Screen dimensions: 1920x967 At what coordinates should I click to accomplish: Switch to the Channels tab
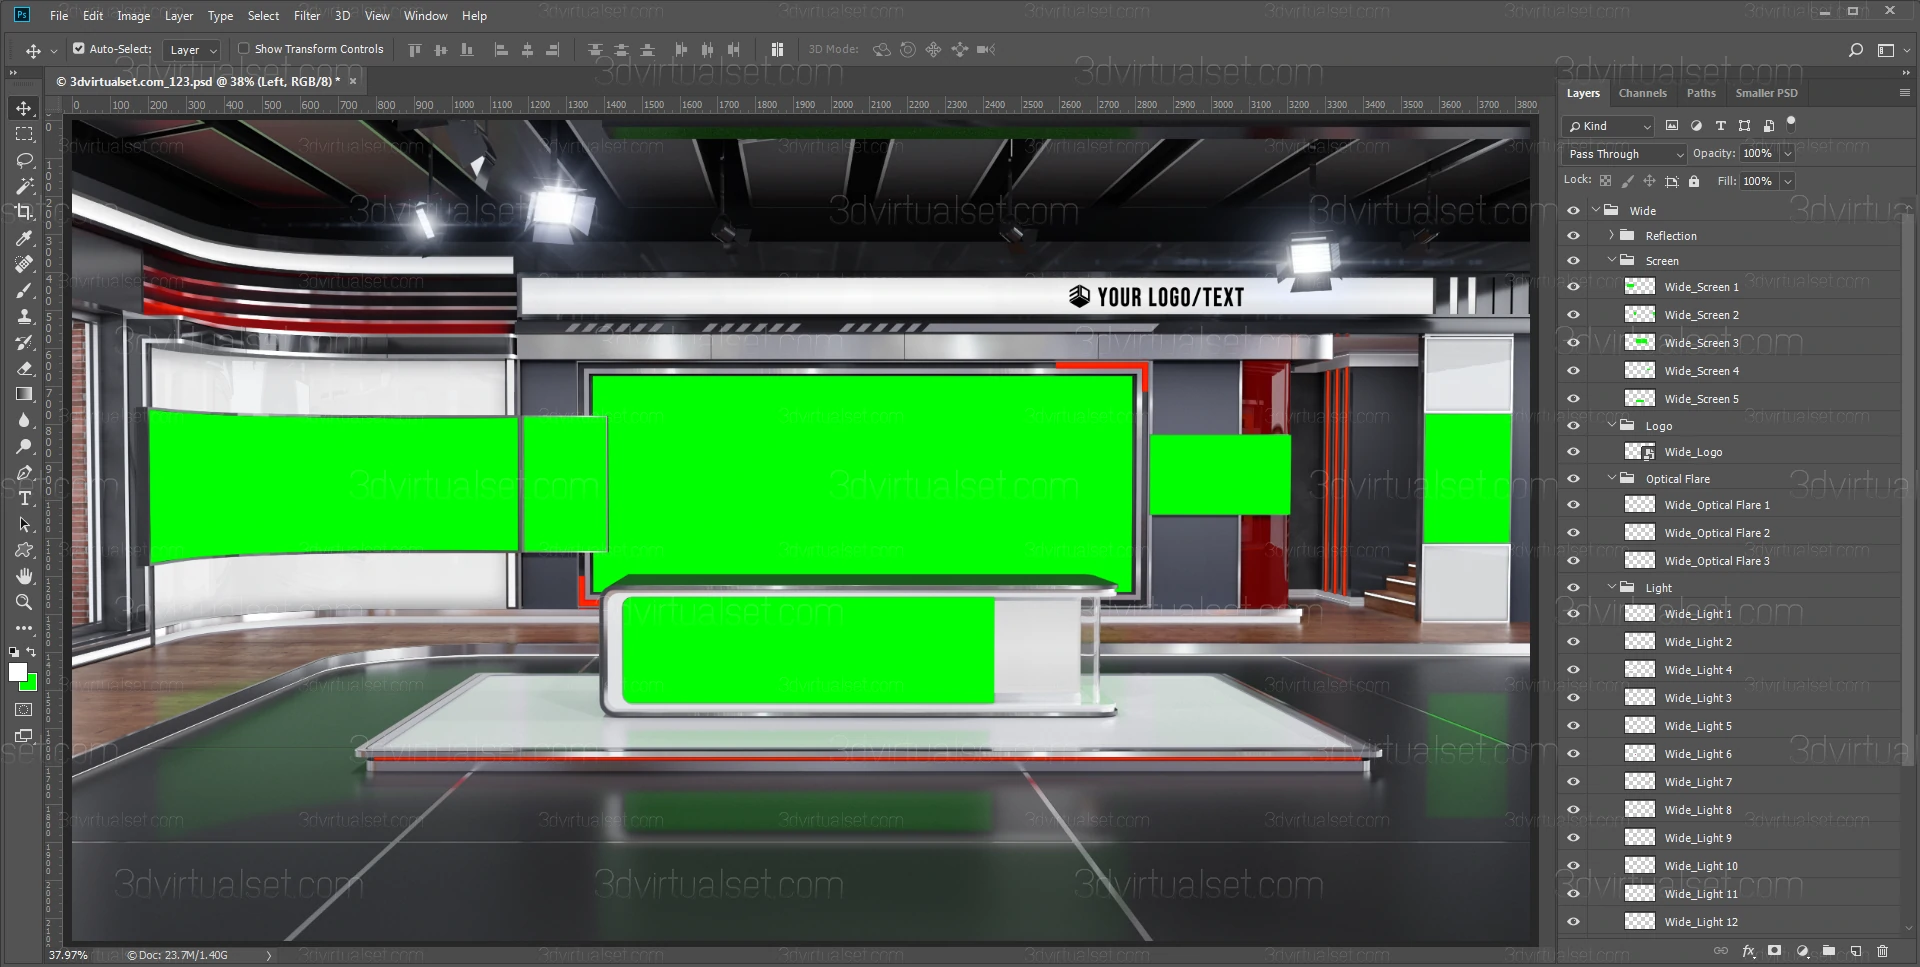[x=1643, y=93]
